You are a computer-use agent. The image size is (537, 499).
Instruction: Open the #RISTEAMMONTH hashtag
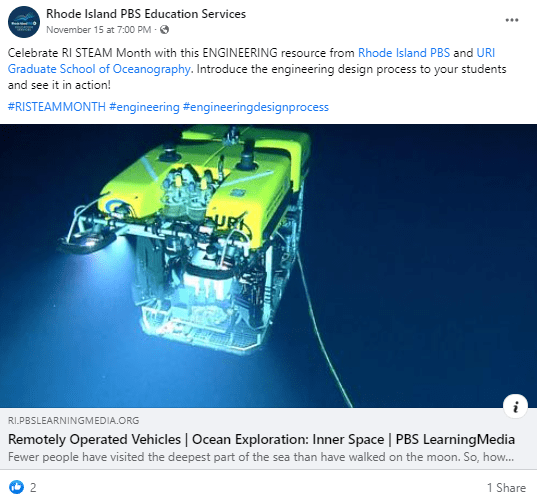coord(57,107)
